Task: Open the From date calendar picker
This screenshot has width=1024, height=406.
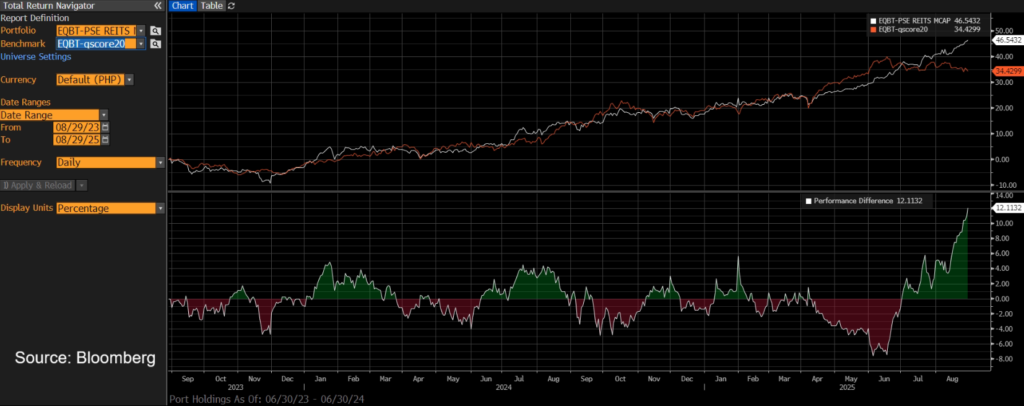Action: click(105, 127)
